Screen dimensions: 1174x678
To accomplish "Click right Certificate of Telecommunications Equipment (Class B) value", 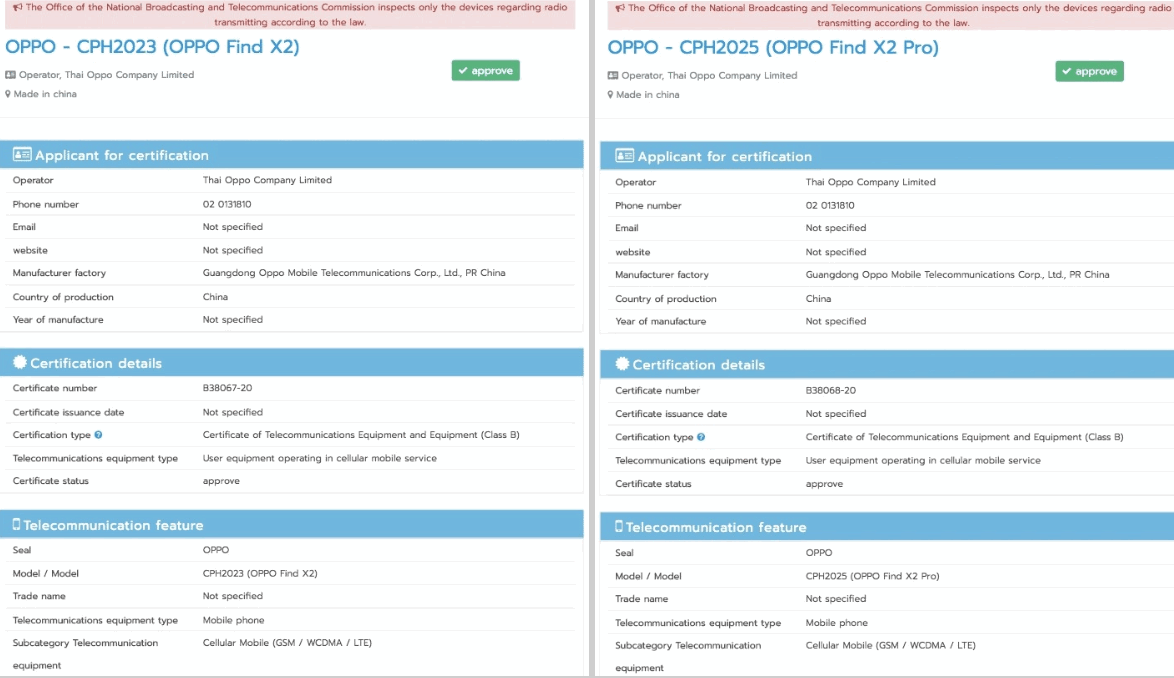I will tap(964, 437).
